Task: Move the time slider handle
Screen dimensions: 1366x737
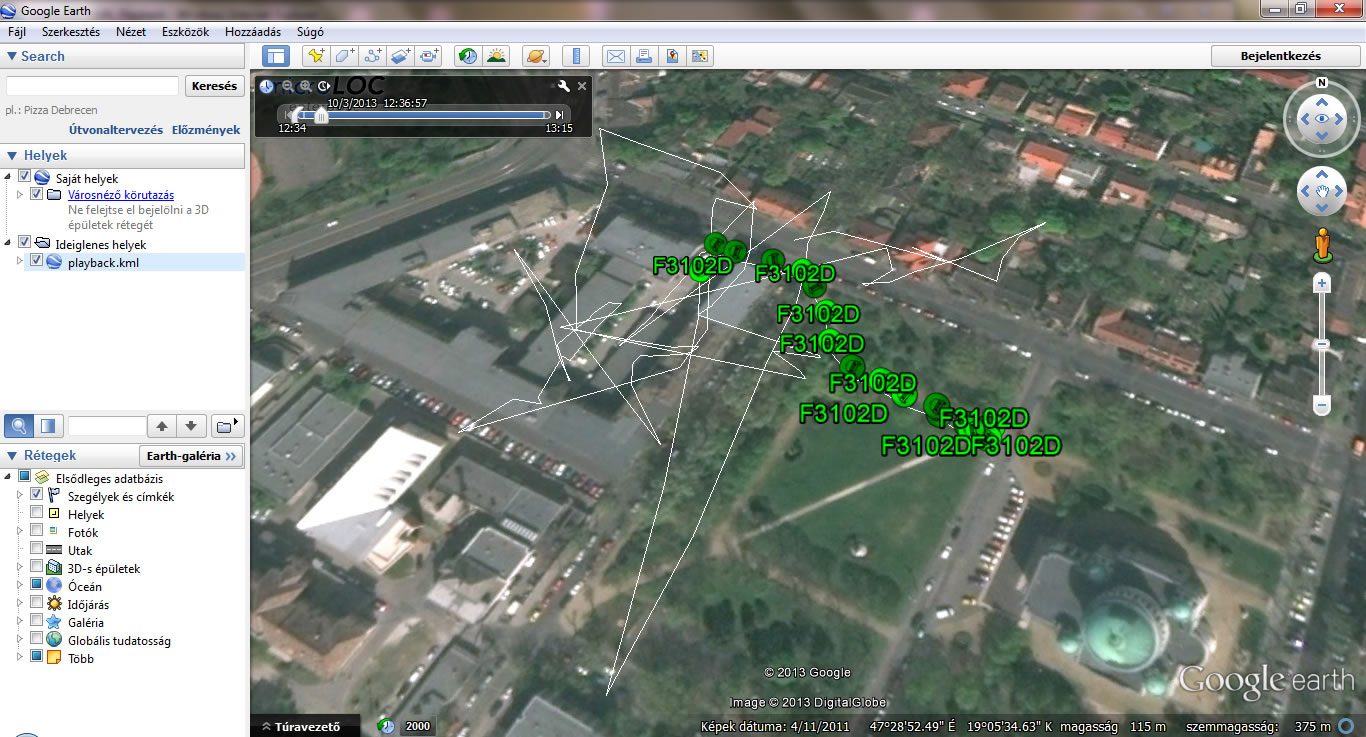Action: [321, 116]
